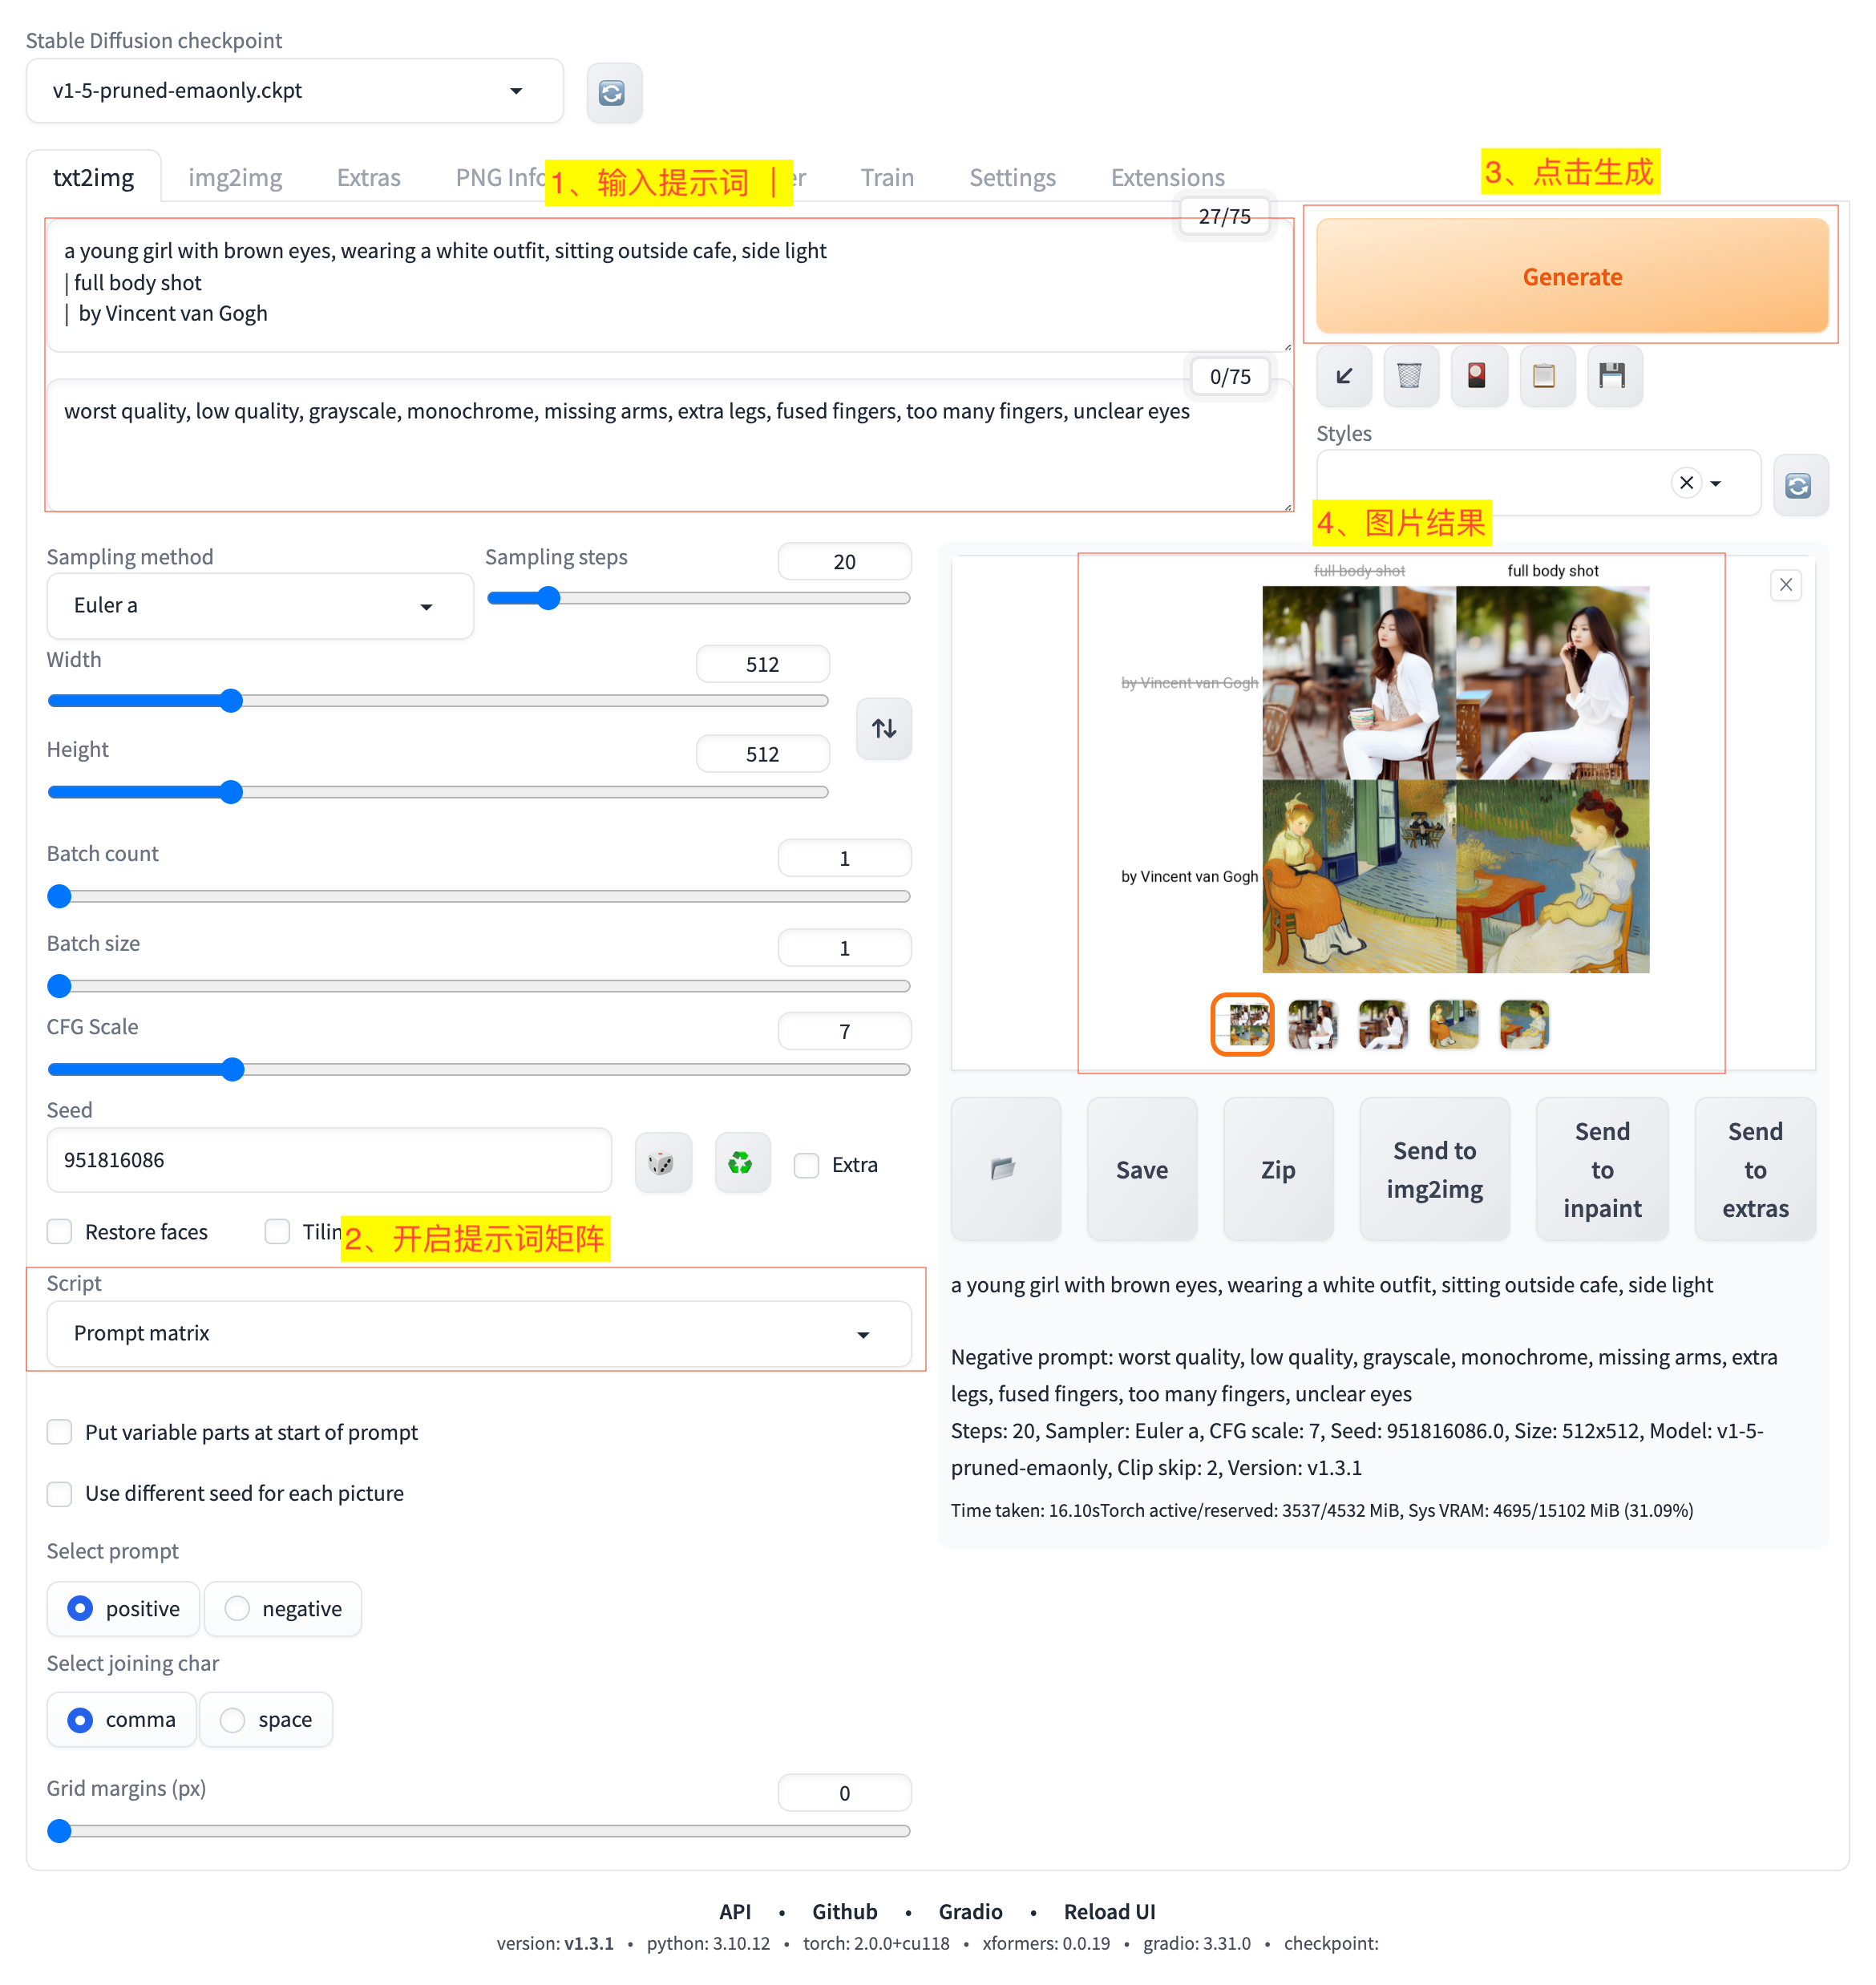Click the trash icon to clear the prompt
Screen dimensions: 1876x1985
coord(1410,376)
